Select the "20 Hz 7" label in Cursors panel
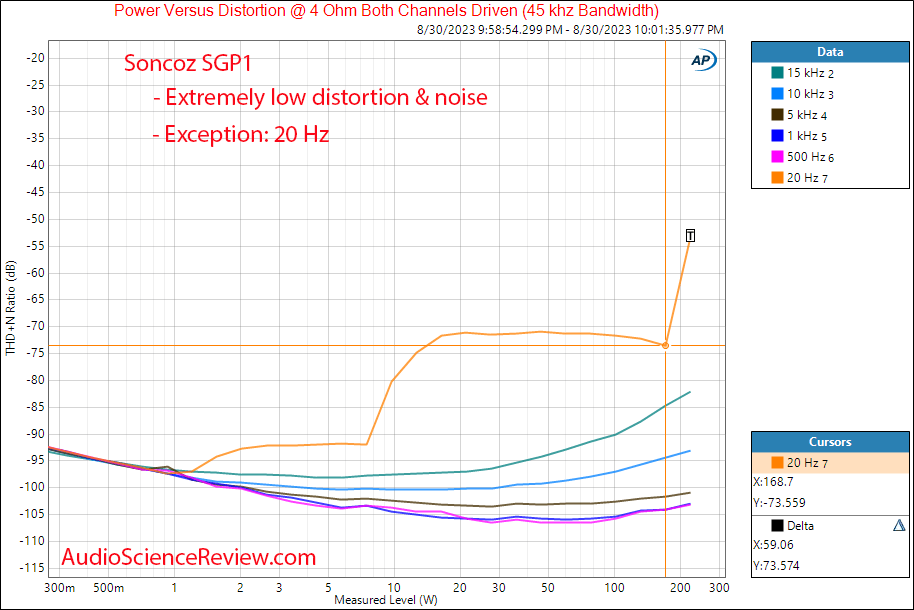Screen dimensions: 914x610 click(807, 463)
